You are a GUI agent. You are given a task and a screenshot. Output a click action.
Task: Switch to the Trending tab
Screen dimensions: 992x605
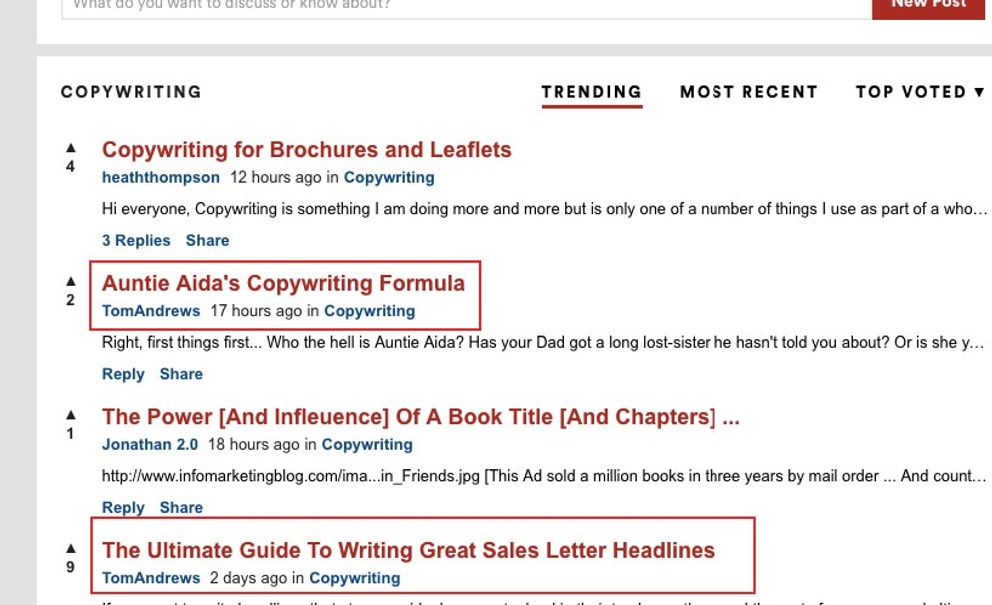click(592, 92)
